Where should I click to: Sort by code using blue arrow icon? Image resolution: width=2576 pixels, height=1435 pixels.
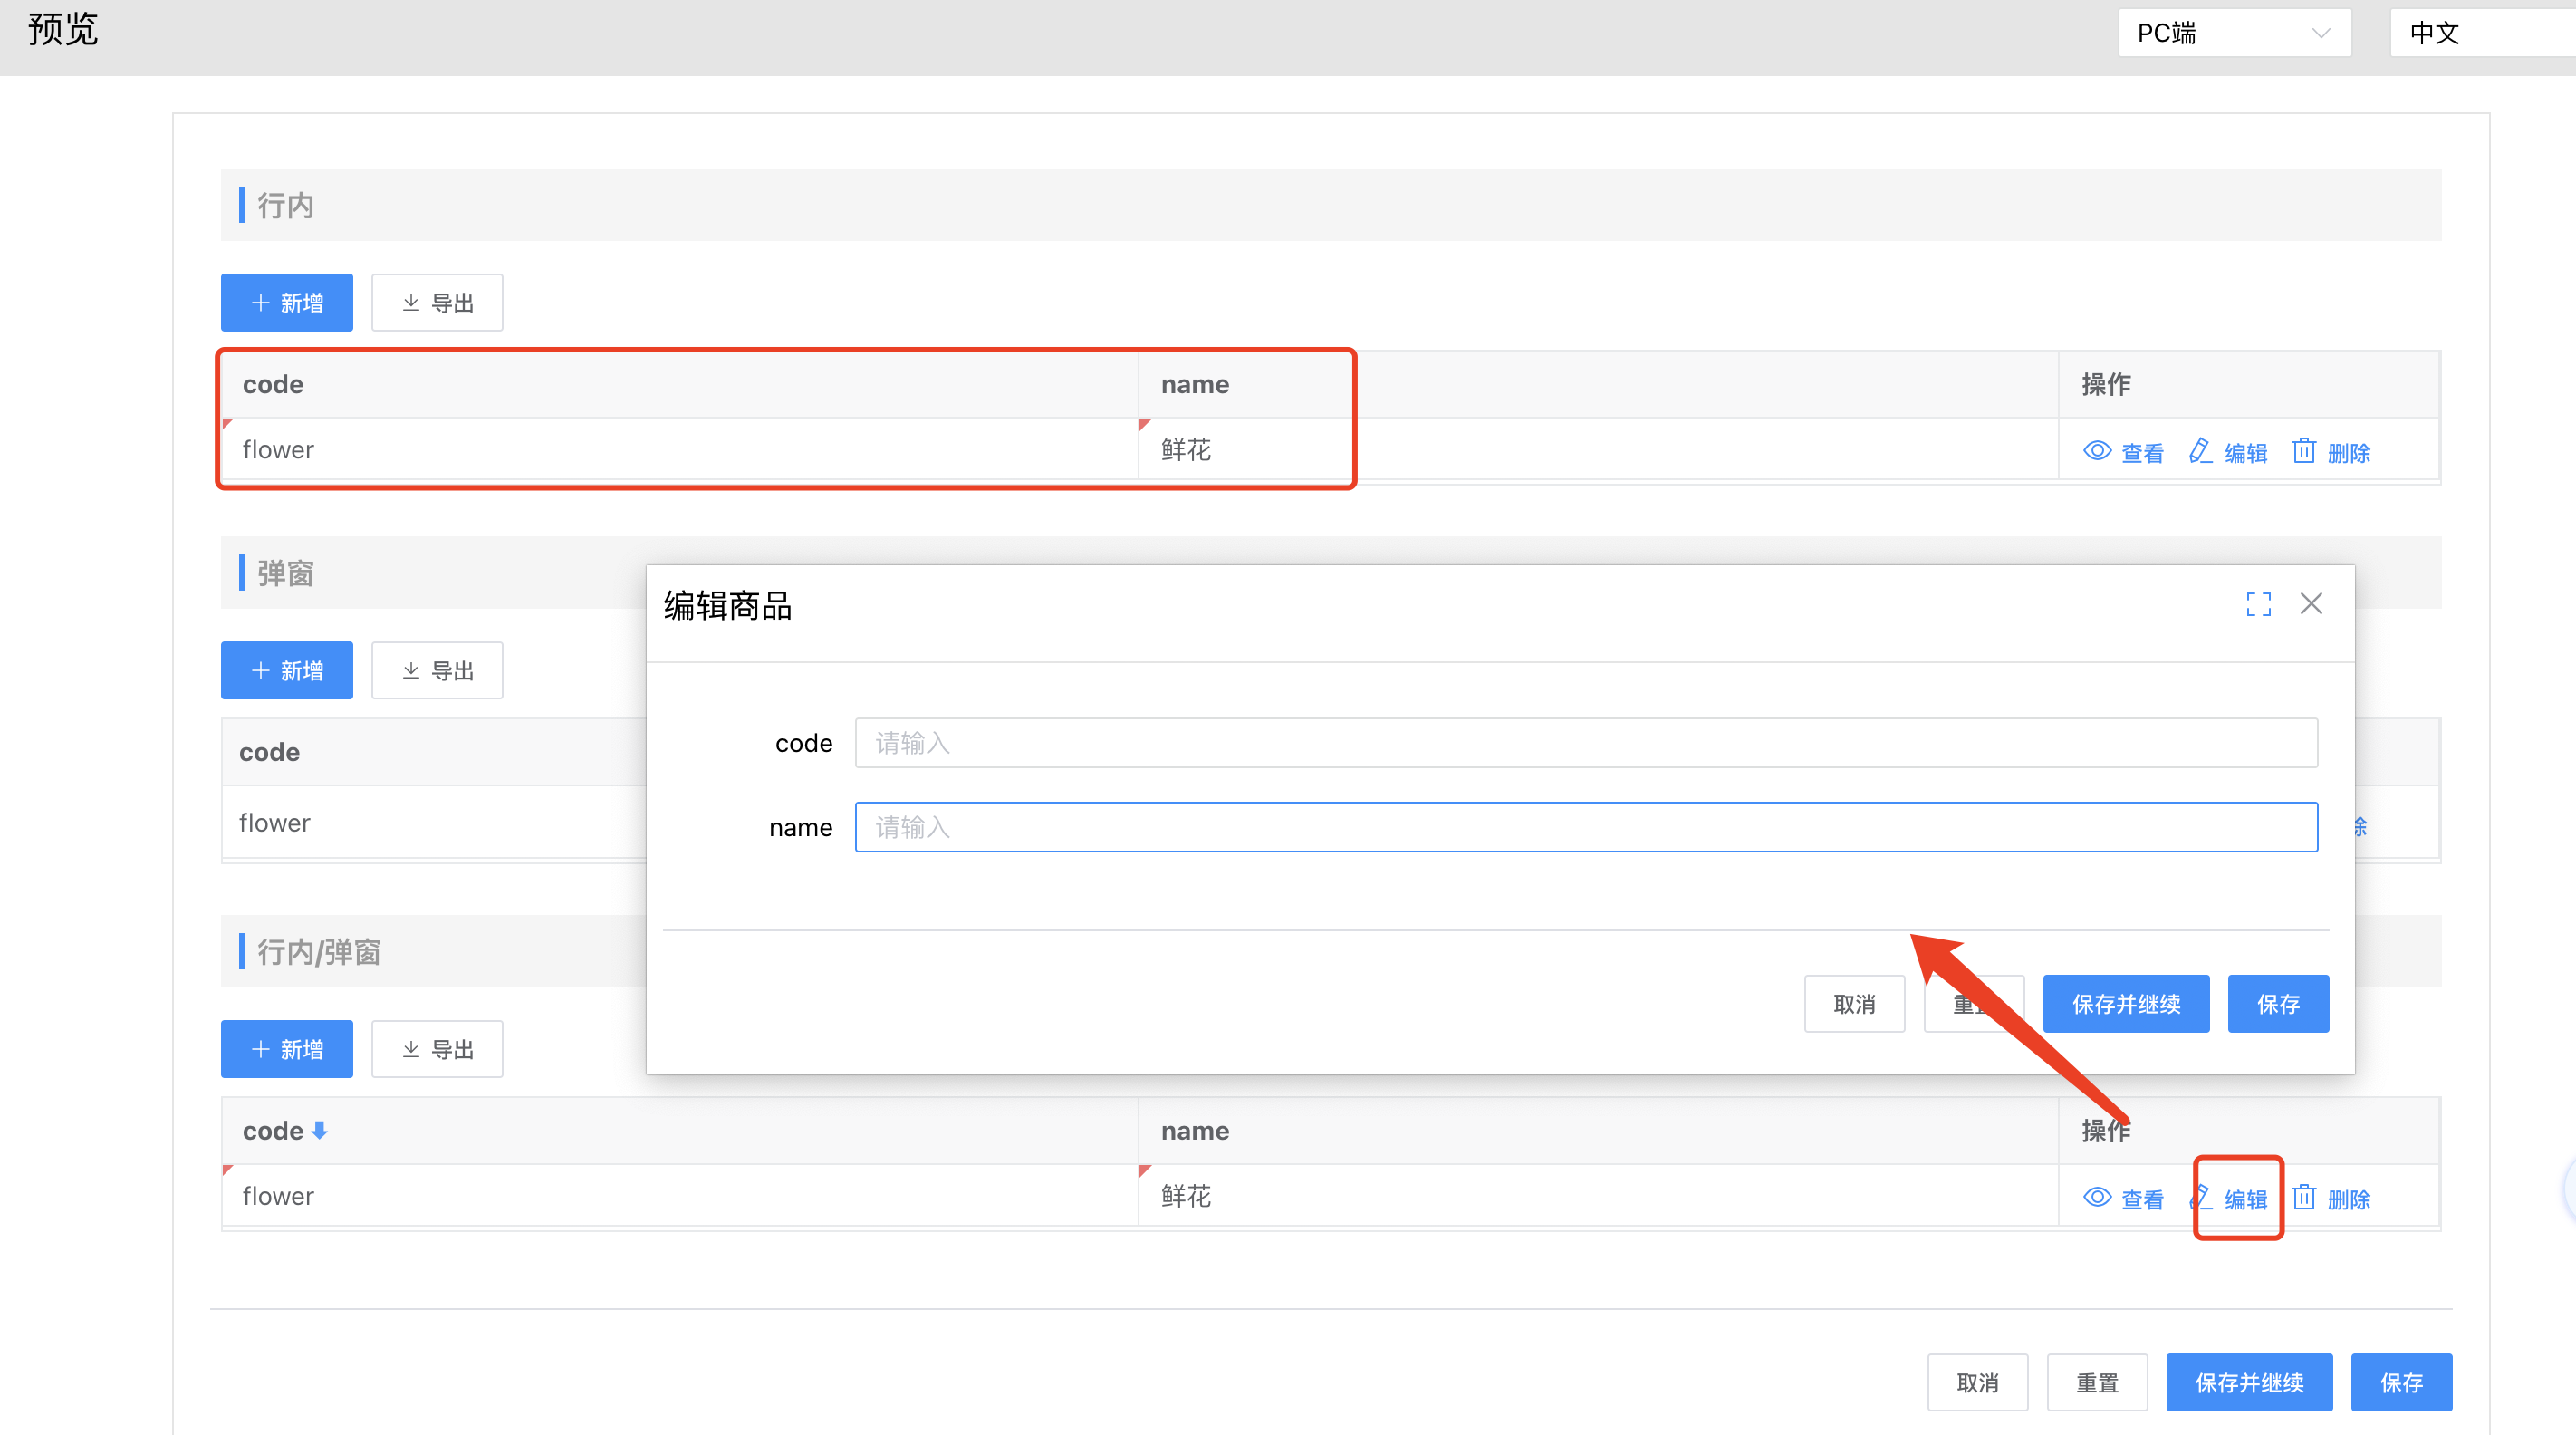(x=320, y=1130)
